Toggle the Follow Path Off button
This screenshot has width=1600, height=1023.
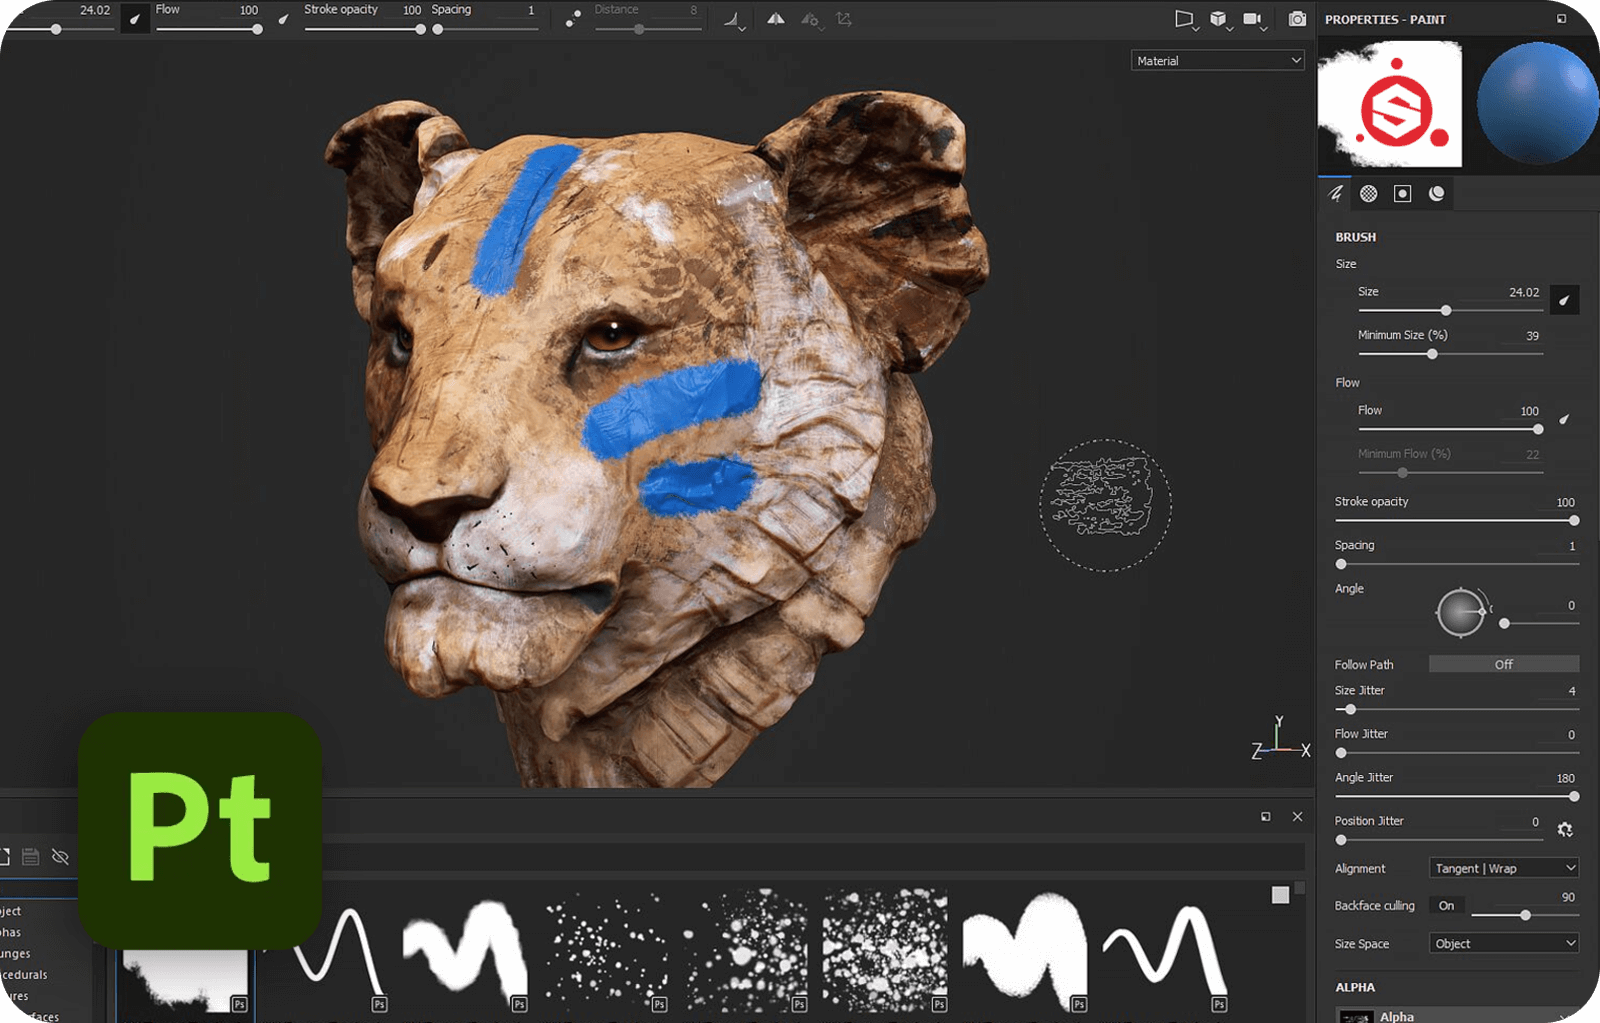coord(1504,664)
